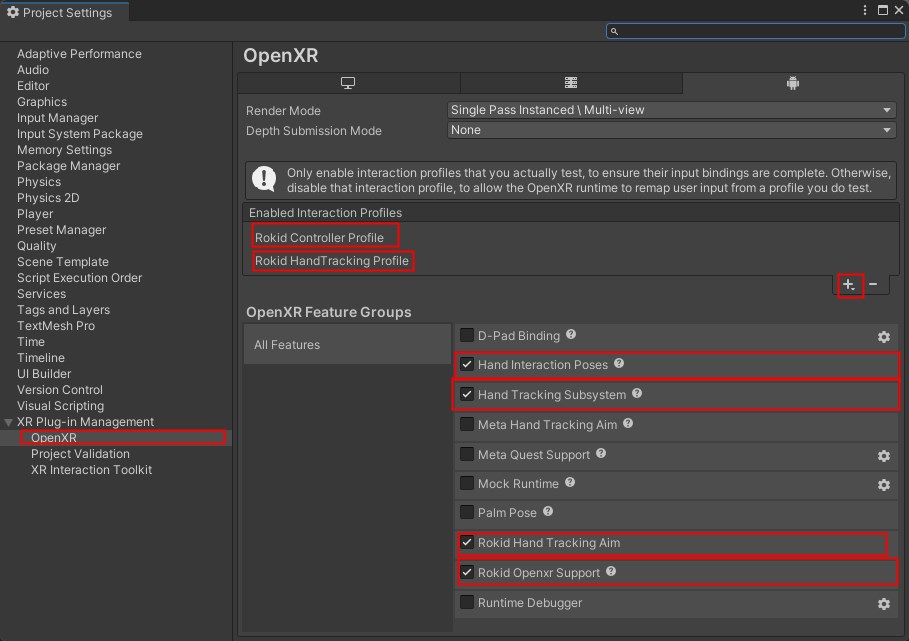
Task: Add an interaction profile with plus button
Action: [849, 285]
